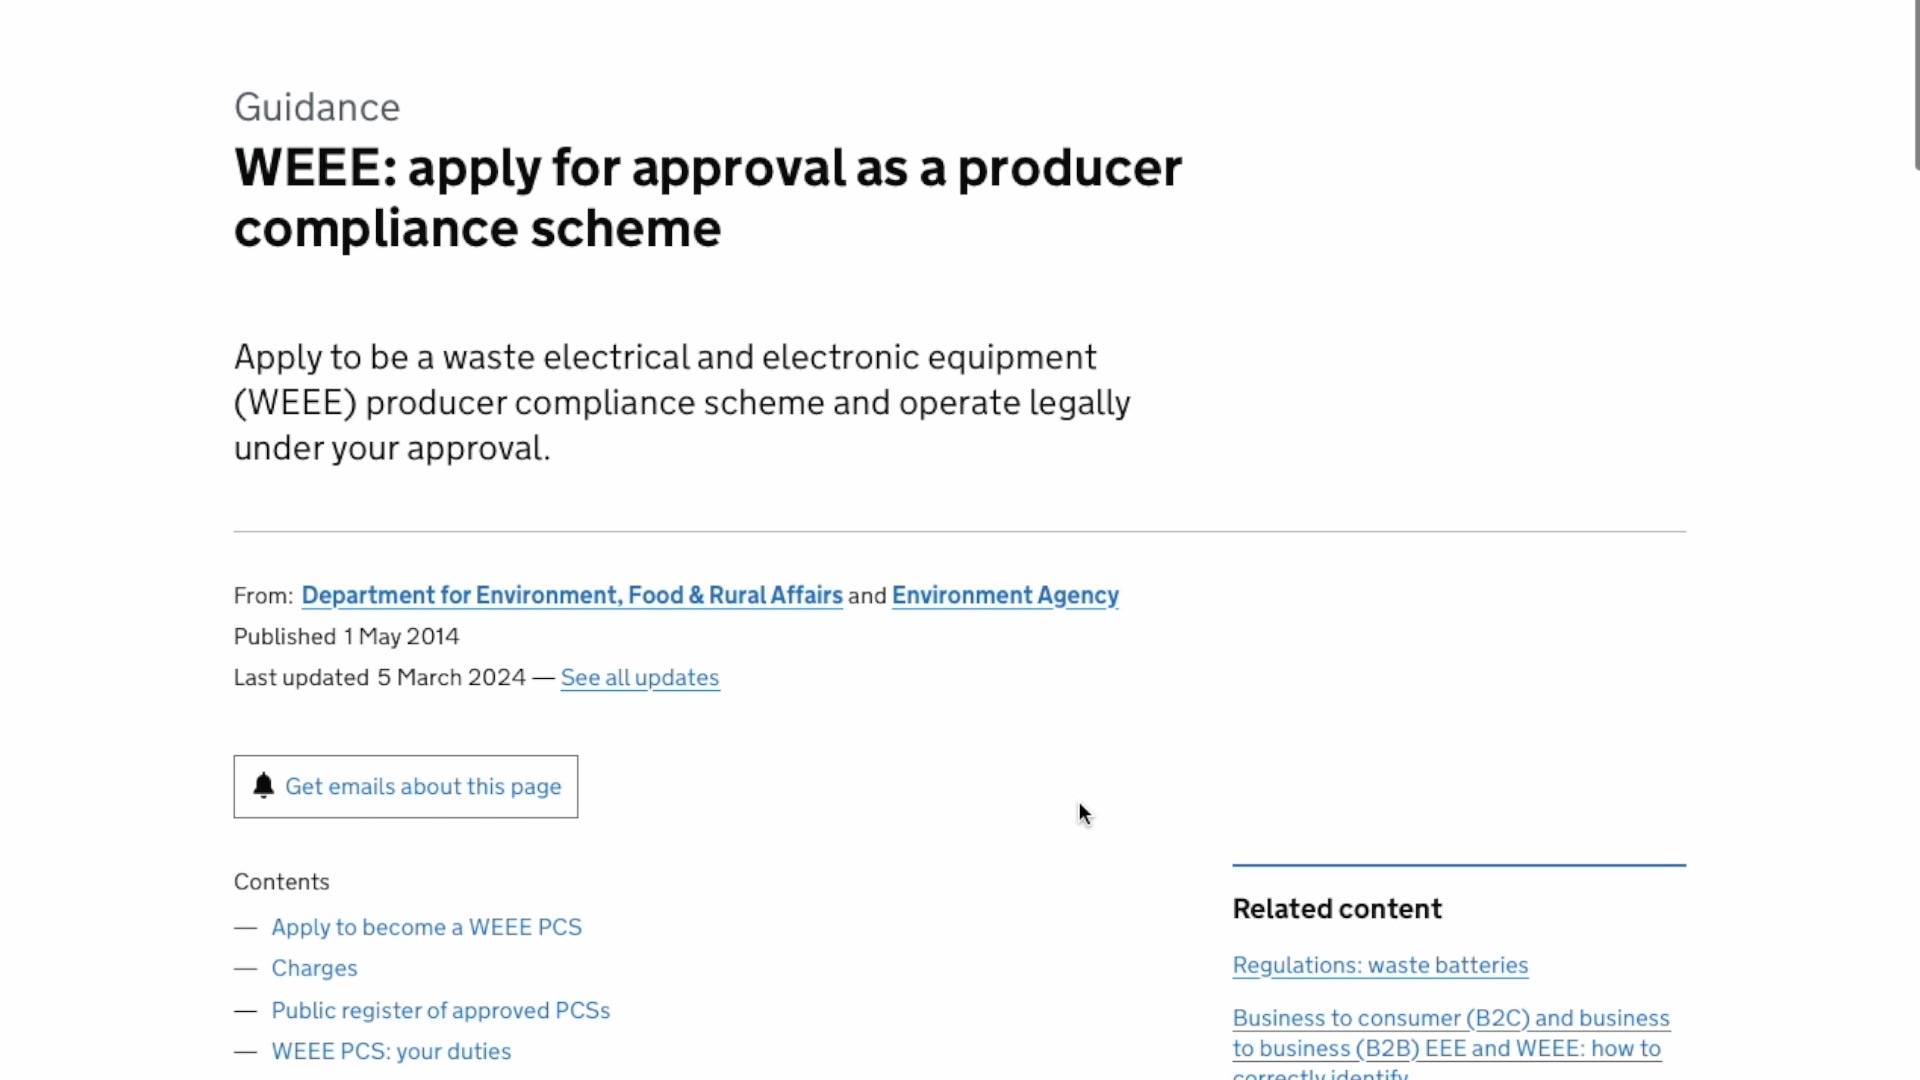Click the Guidance label above the title
Screen dimensions: 1920x1080
[x=317, y=107]
